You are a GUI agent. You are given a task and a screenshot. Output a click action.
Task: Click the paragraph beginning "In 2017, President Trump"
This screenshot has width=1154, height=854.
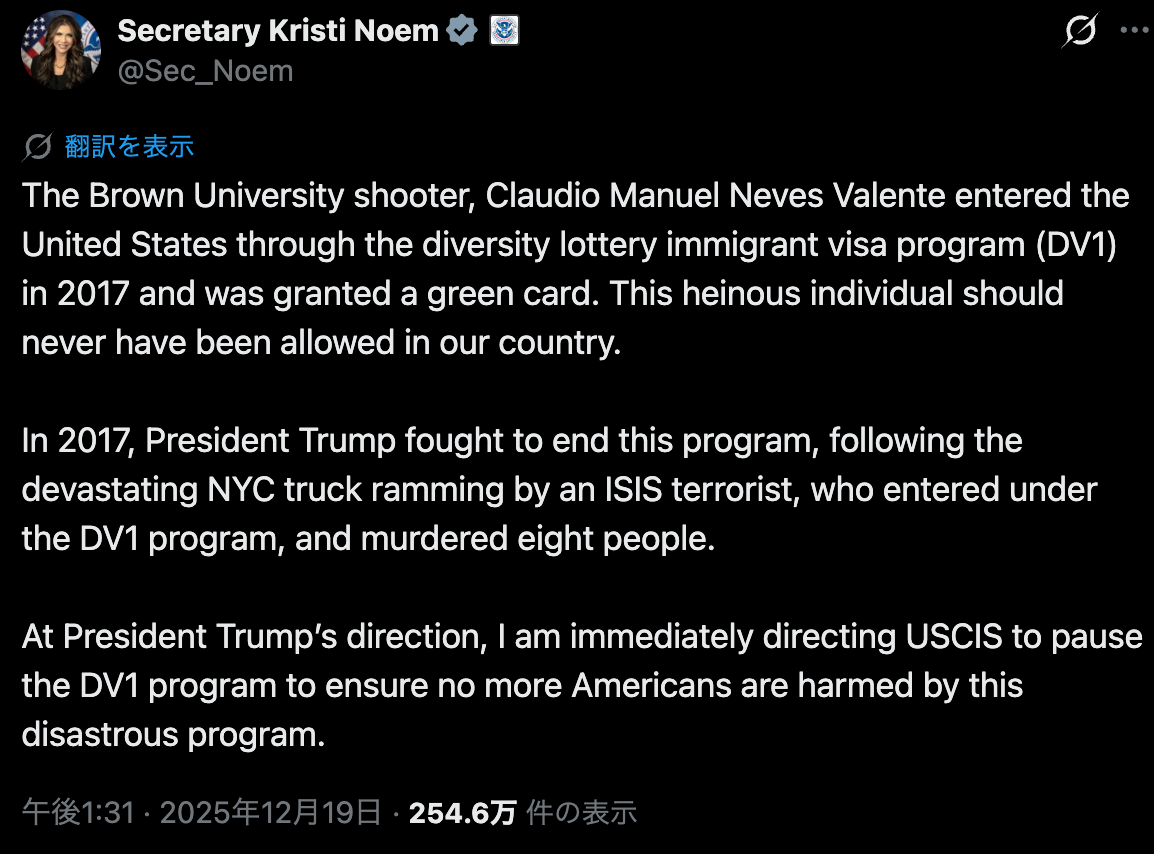click(560, 490)
